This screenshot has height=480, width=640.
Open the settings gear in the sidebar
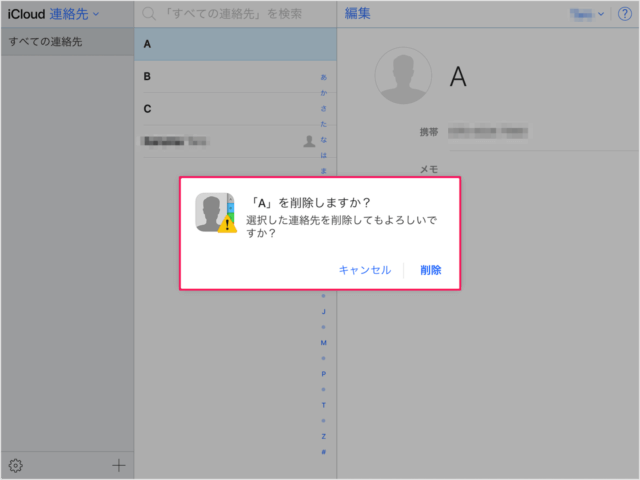click(15, 465)
